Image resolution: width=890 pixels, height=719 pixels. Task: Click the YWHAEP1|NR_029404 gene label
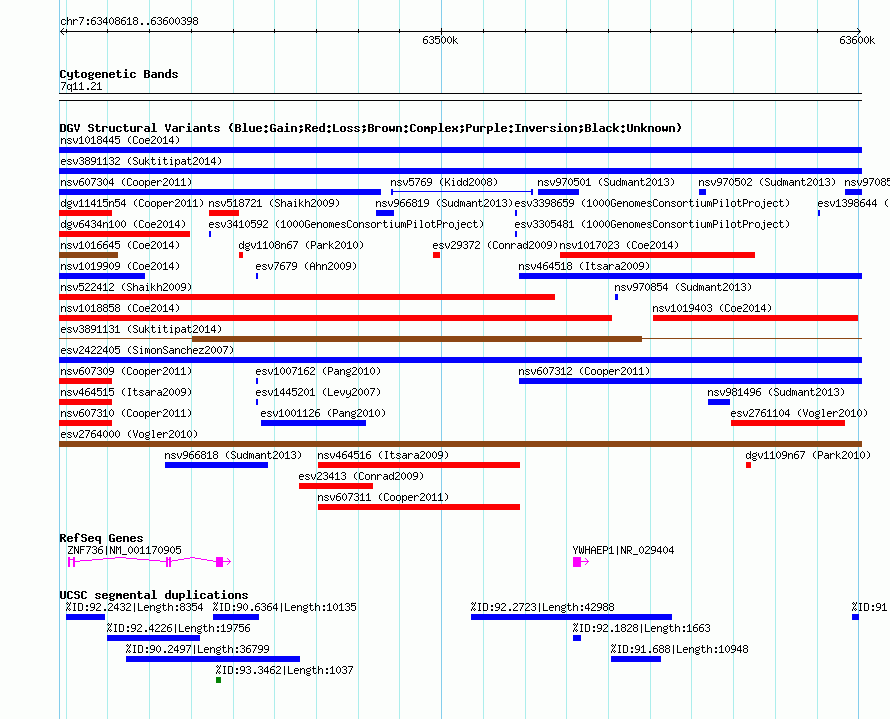(x=623, y=550)
